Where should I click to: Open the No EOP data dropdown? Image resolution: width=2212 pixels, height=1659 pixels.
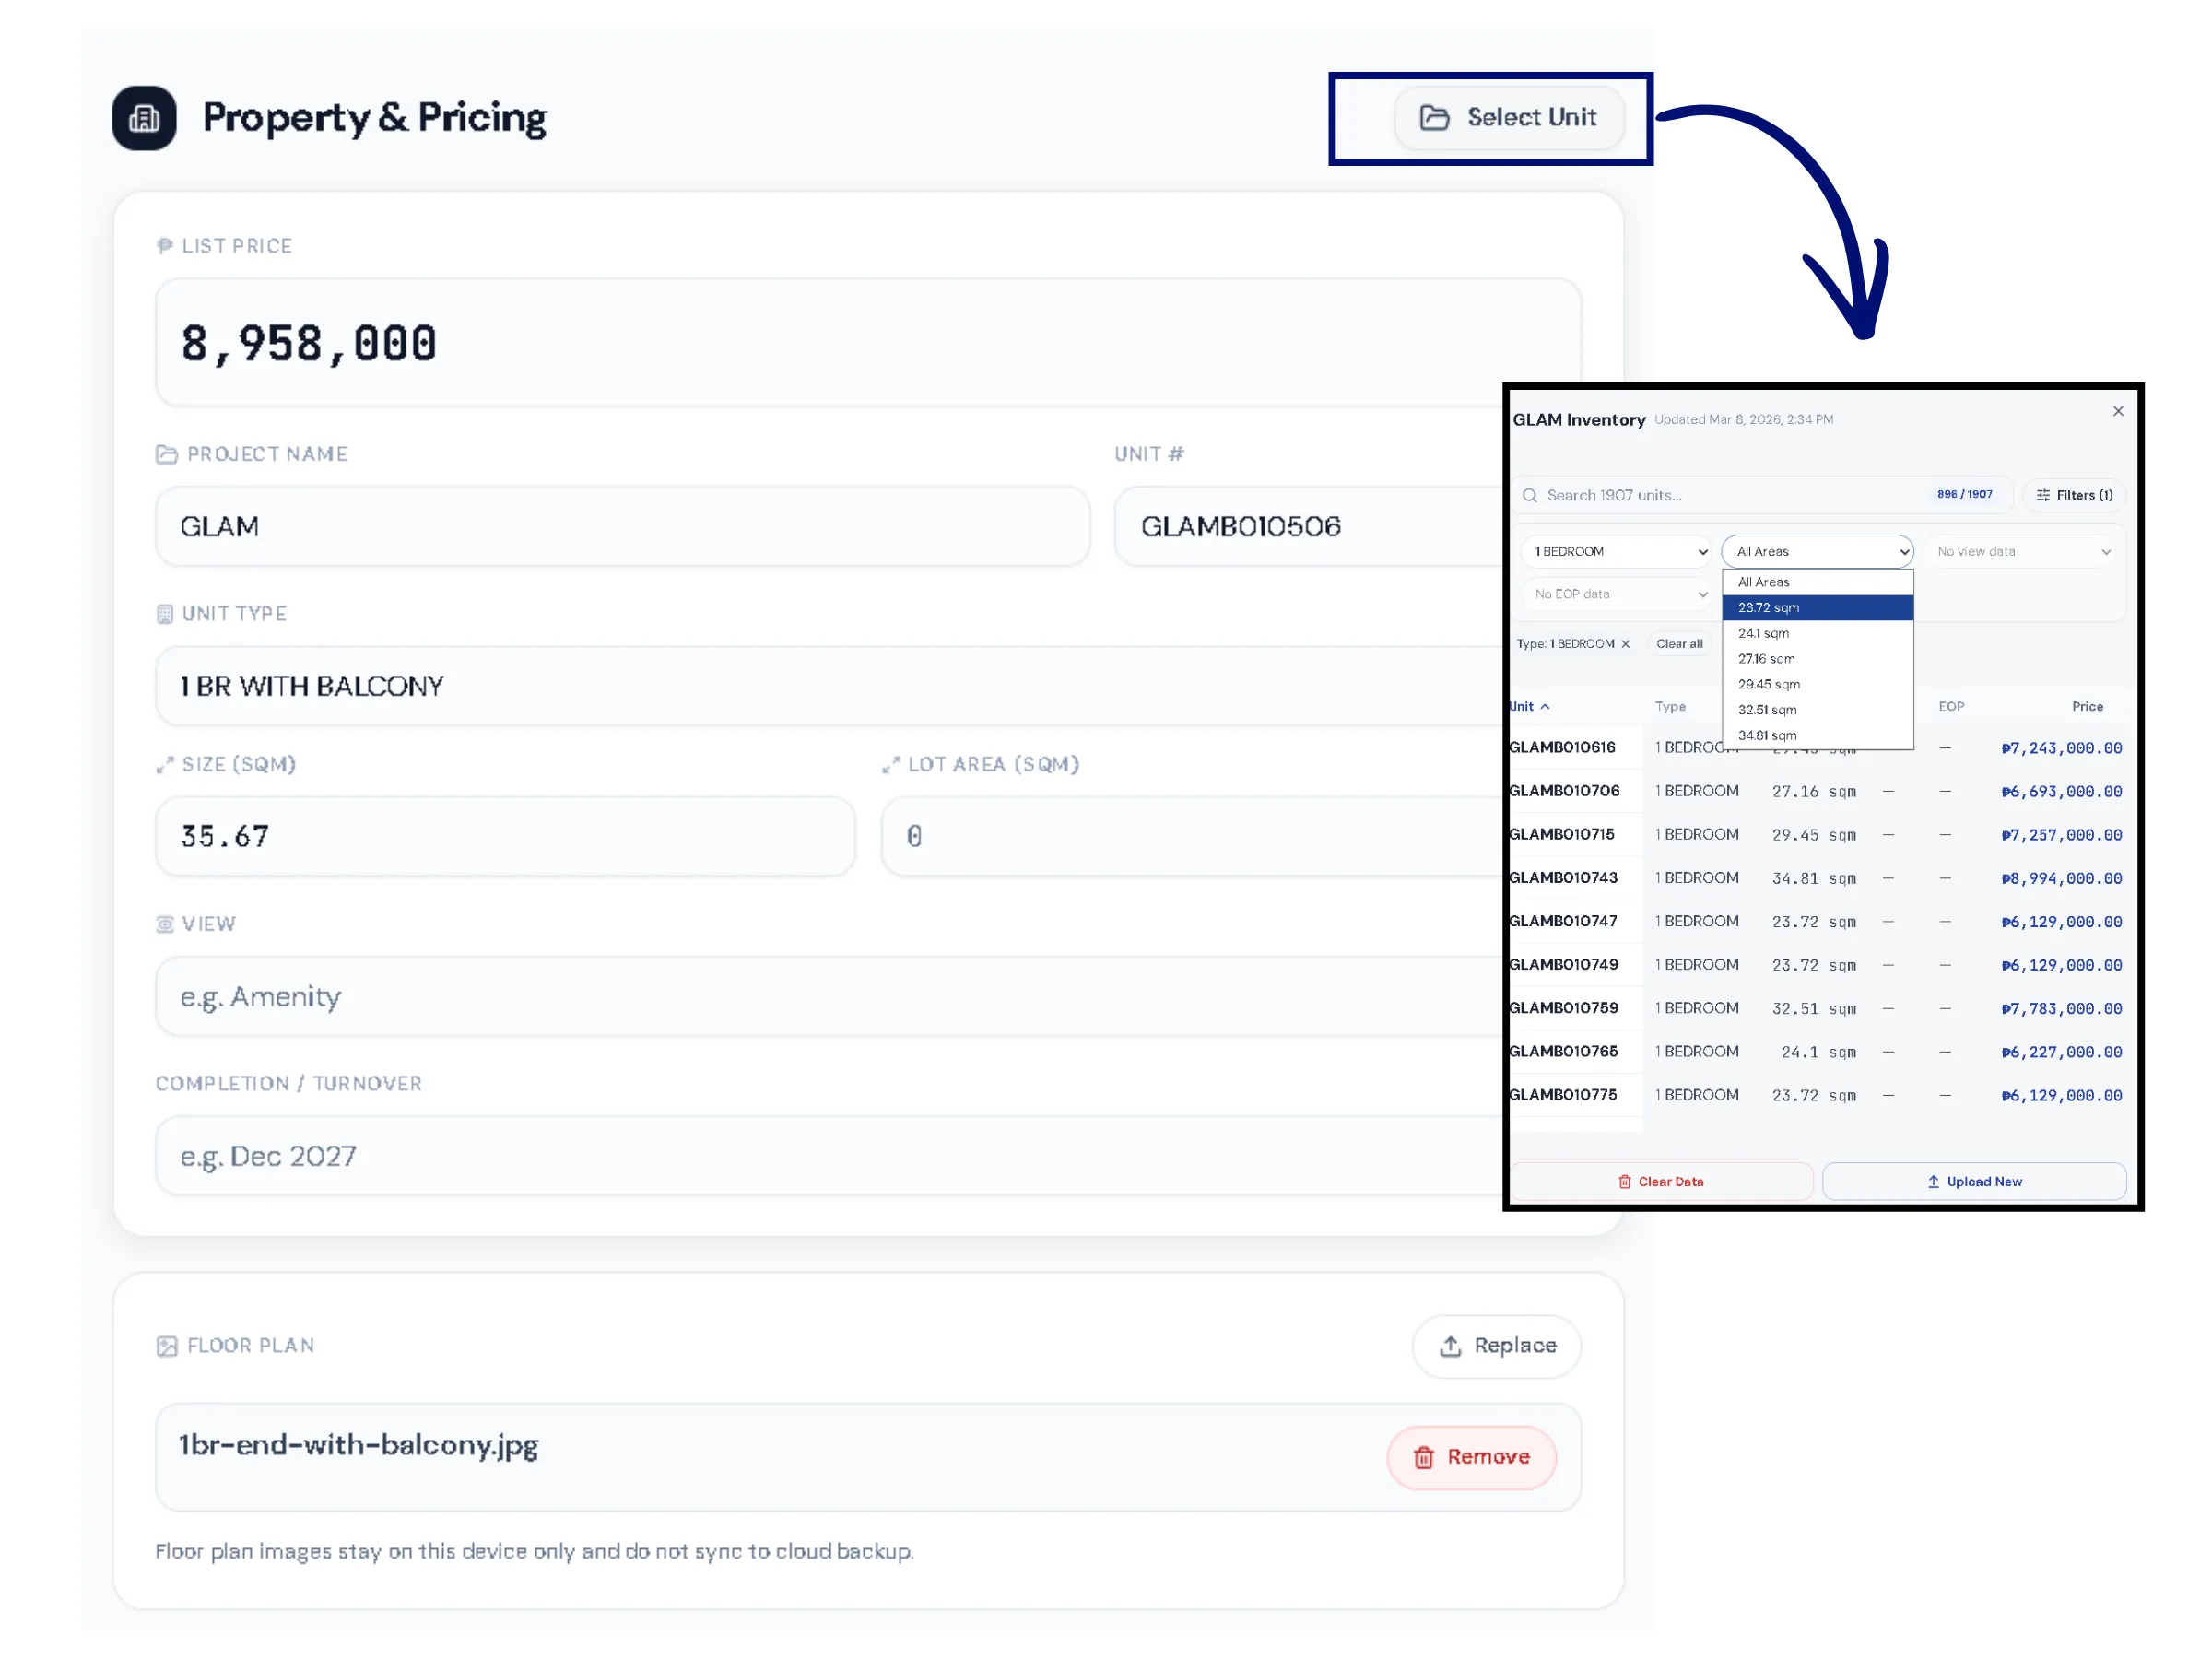point(1616,594)
